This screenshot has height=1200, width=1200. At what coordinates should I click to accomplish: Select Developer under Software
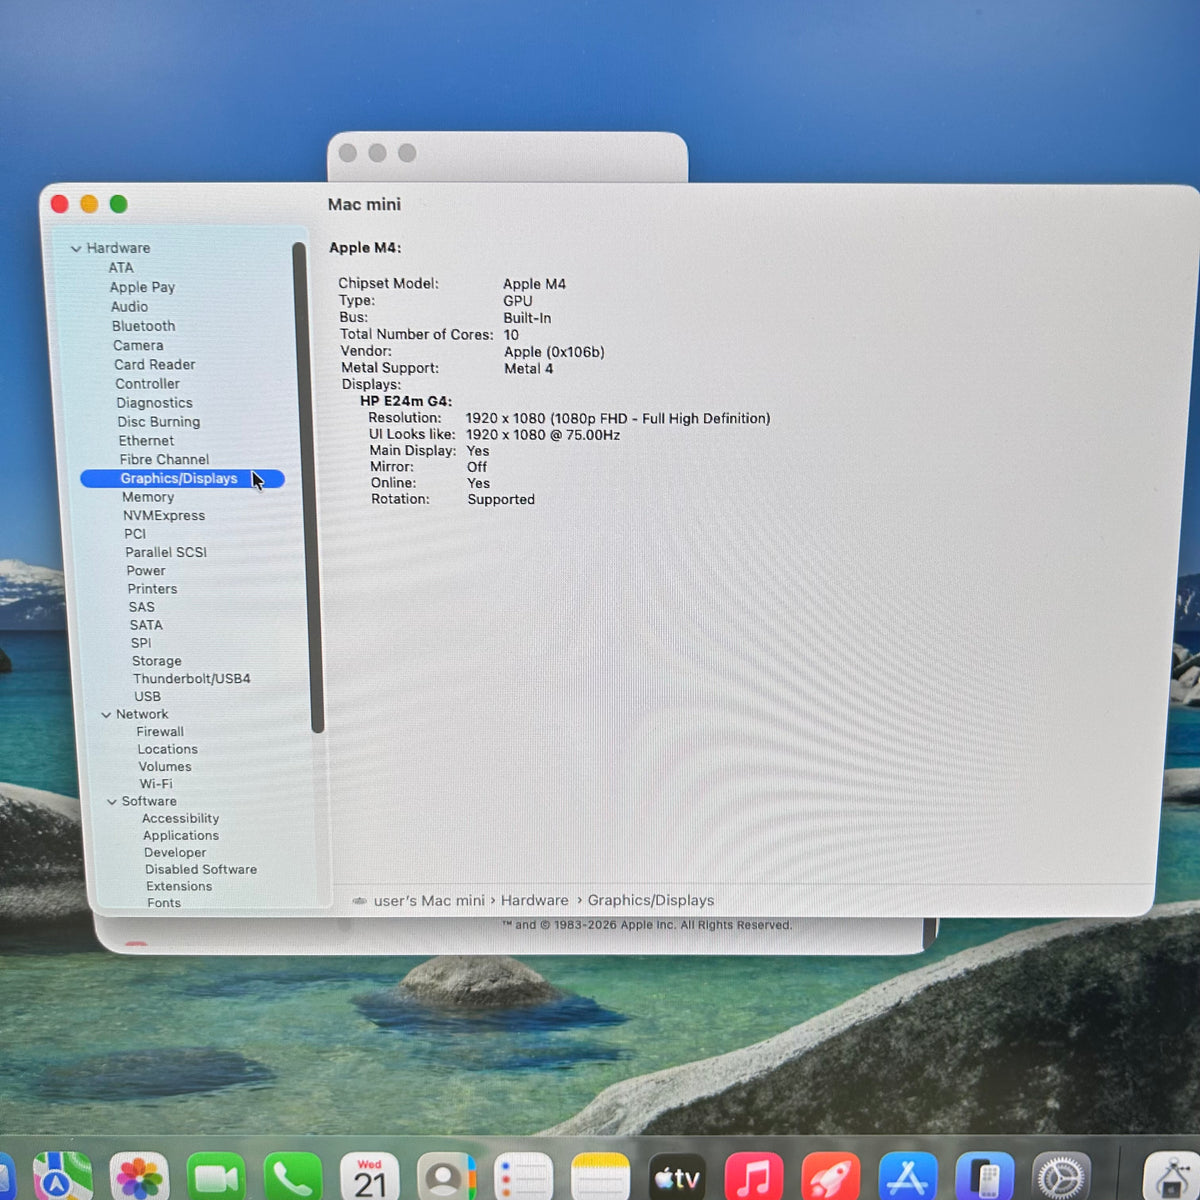tap(175, 853)
